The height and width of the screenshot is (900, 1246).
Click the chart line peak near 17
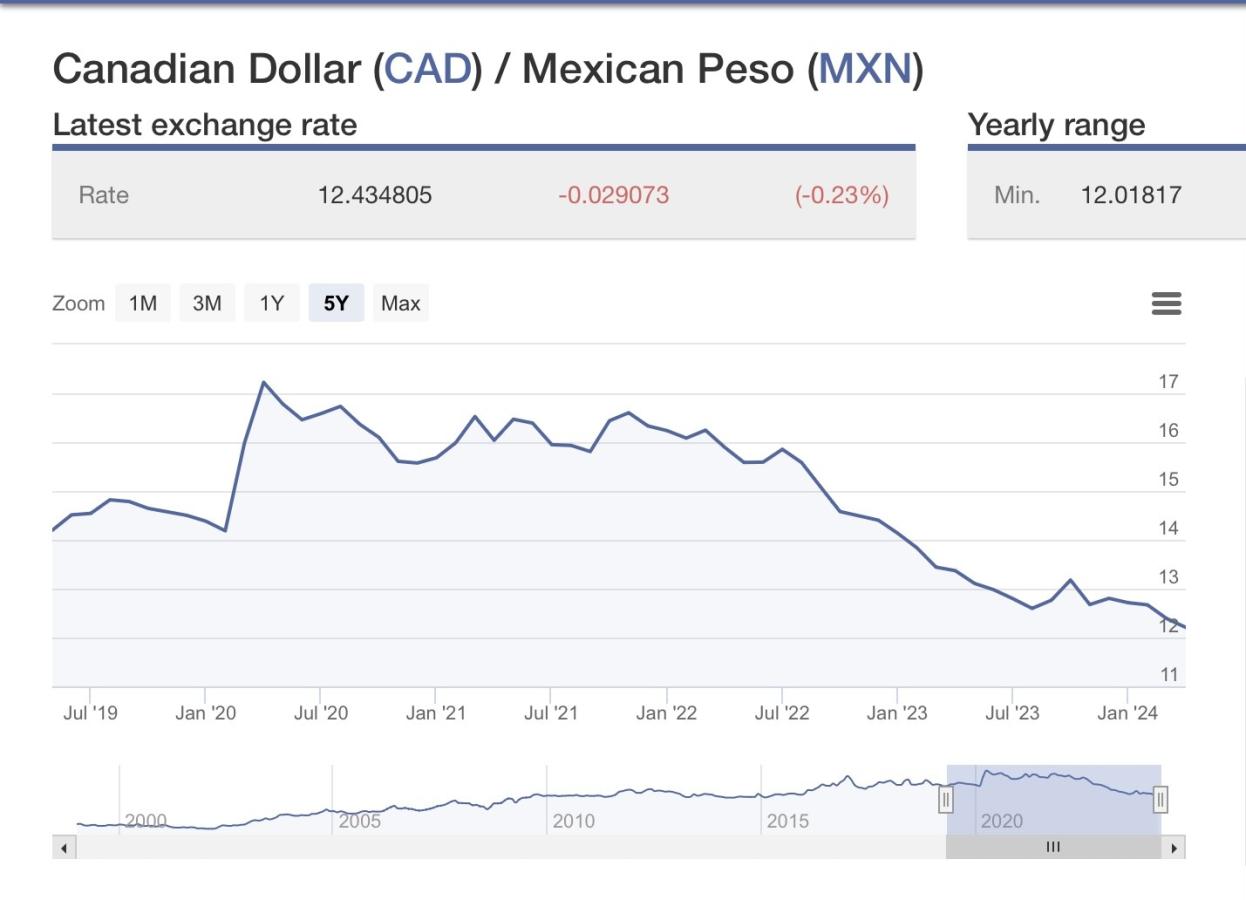click(264, 383)
